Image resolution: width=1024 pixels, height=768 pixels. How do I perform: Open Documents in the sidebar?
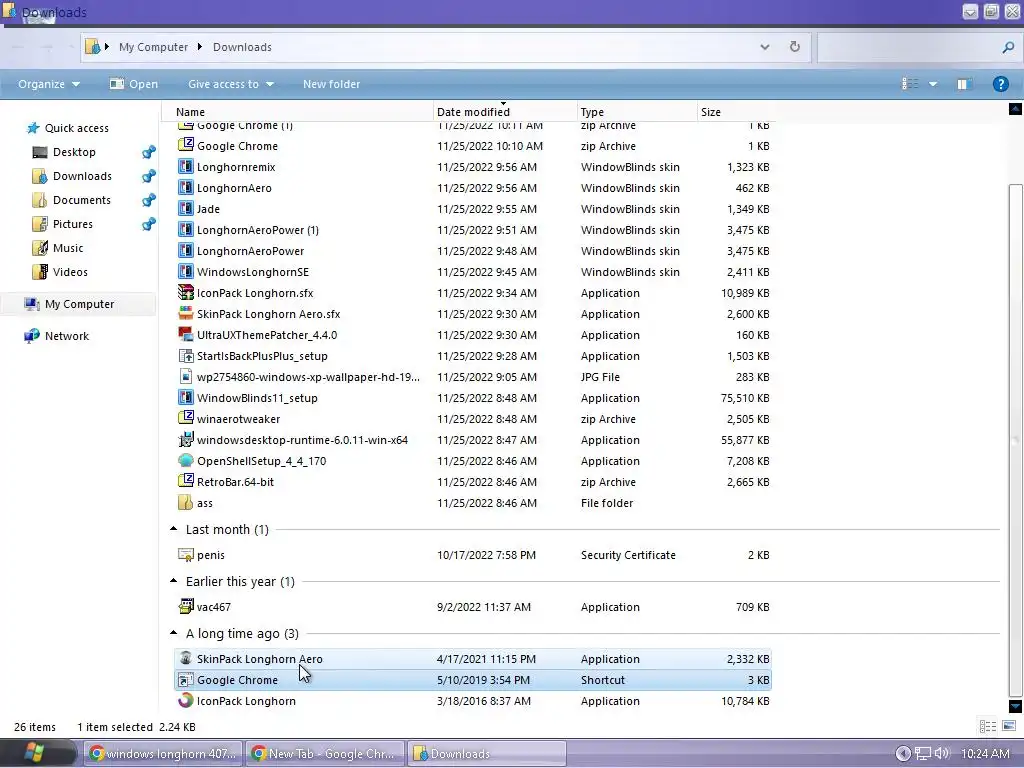pyautogui.click(x=82, y=200)
